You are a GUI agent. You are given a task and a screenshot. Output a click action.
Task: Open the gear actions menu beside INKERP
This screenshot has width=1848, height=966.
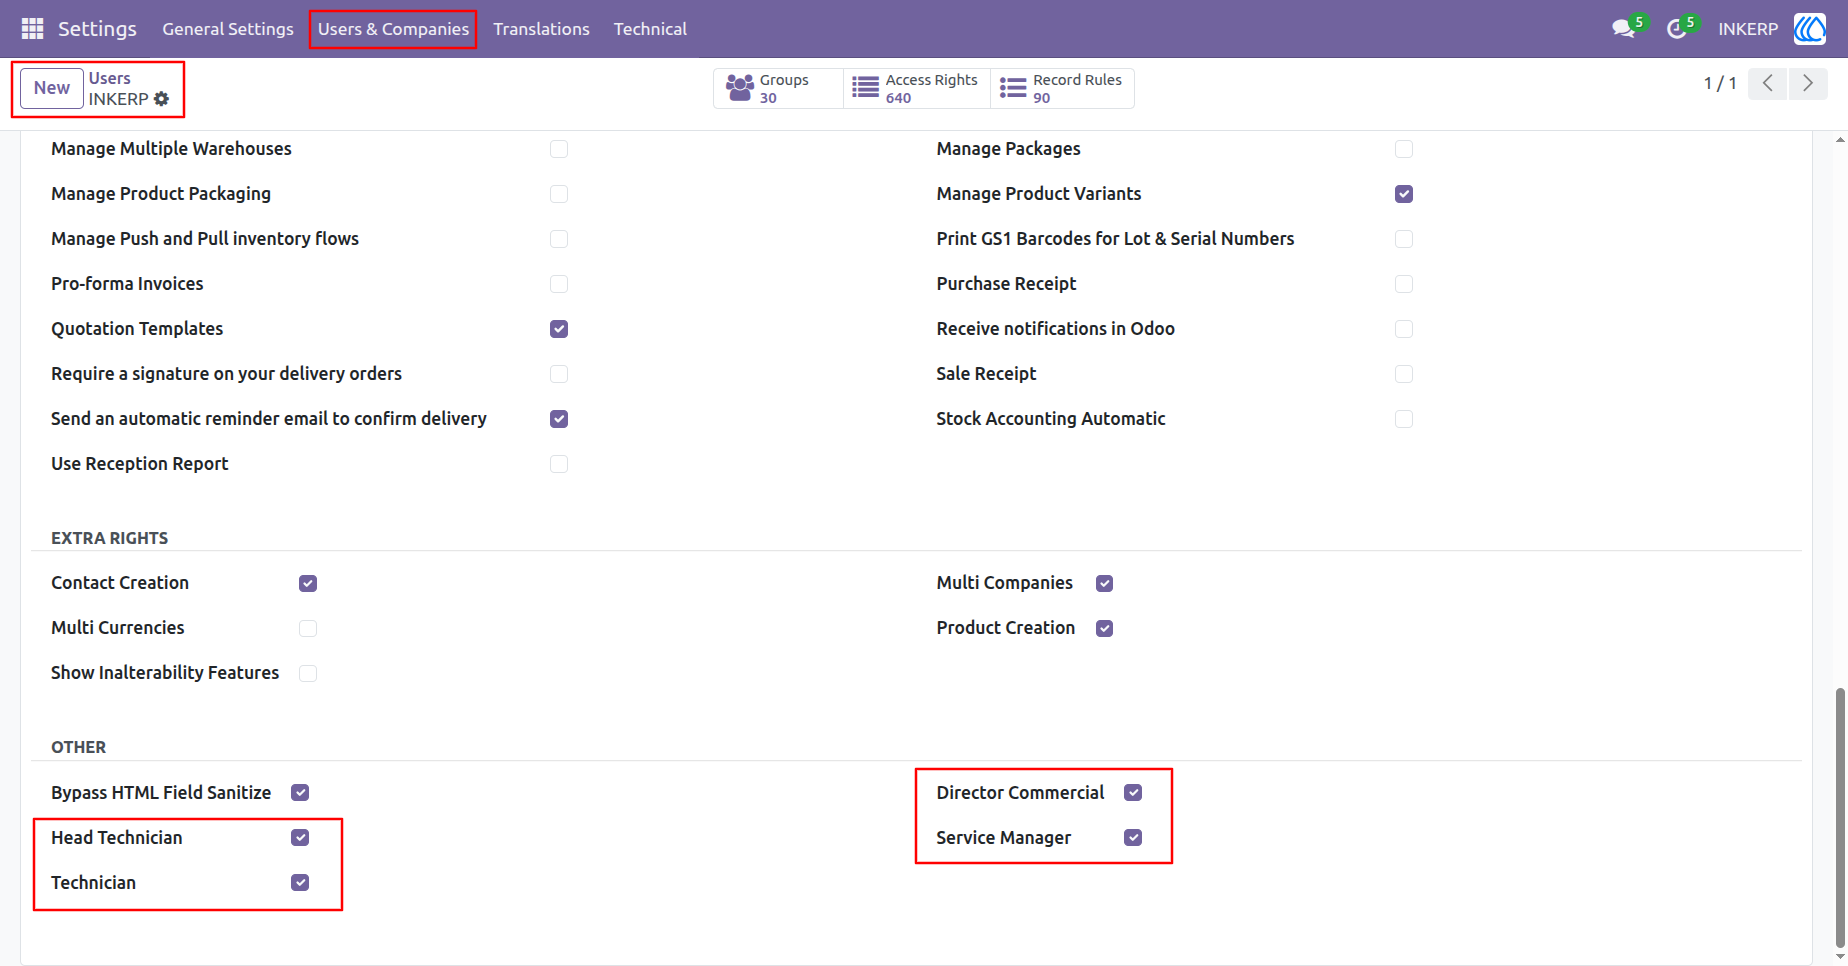(x=162, y=99)
